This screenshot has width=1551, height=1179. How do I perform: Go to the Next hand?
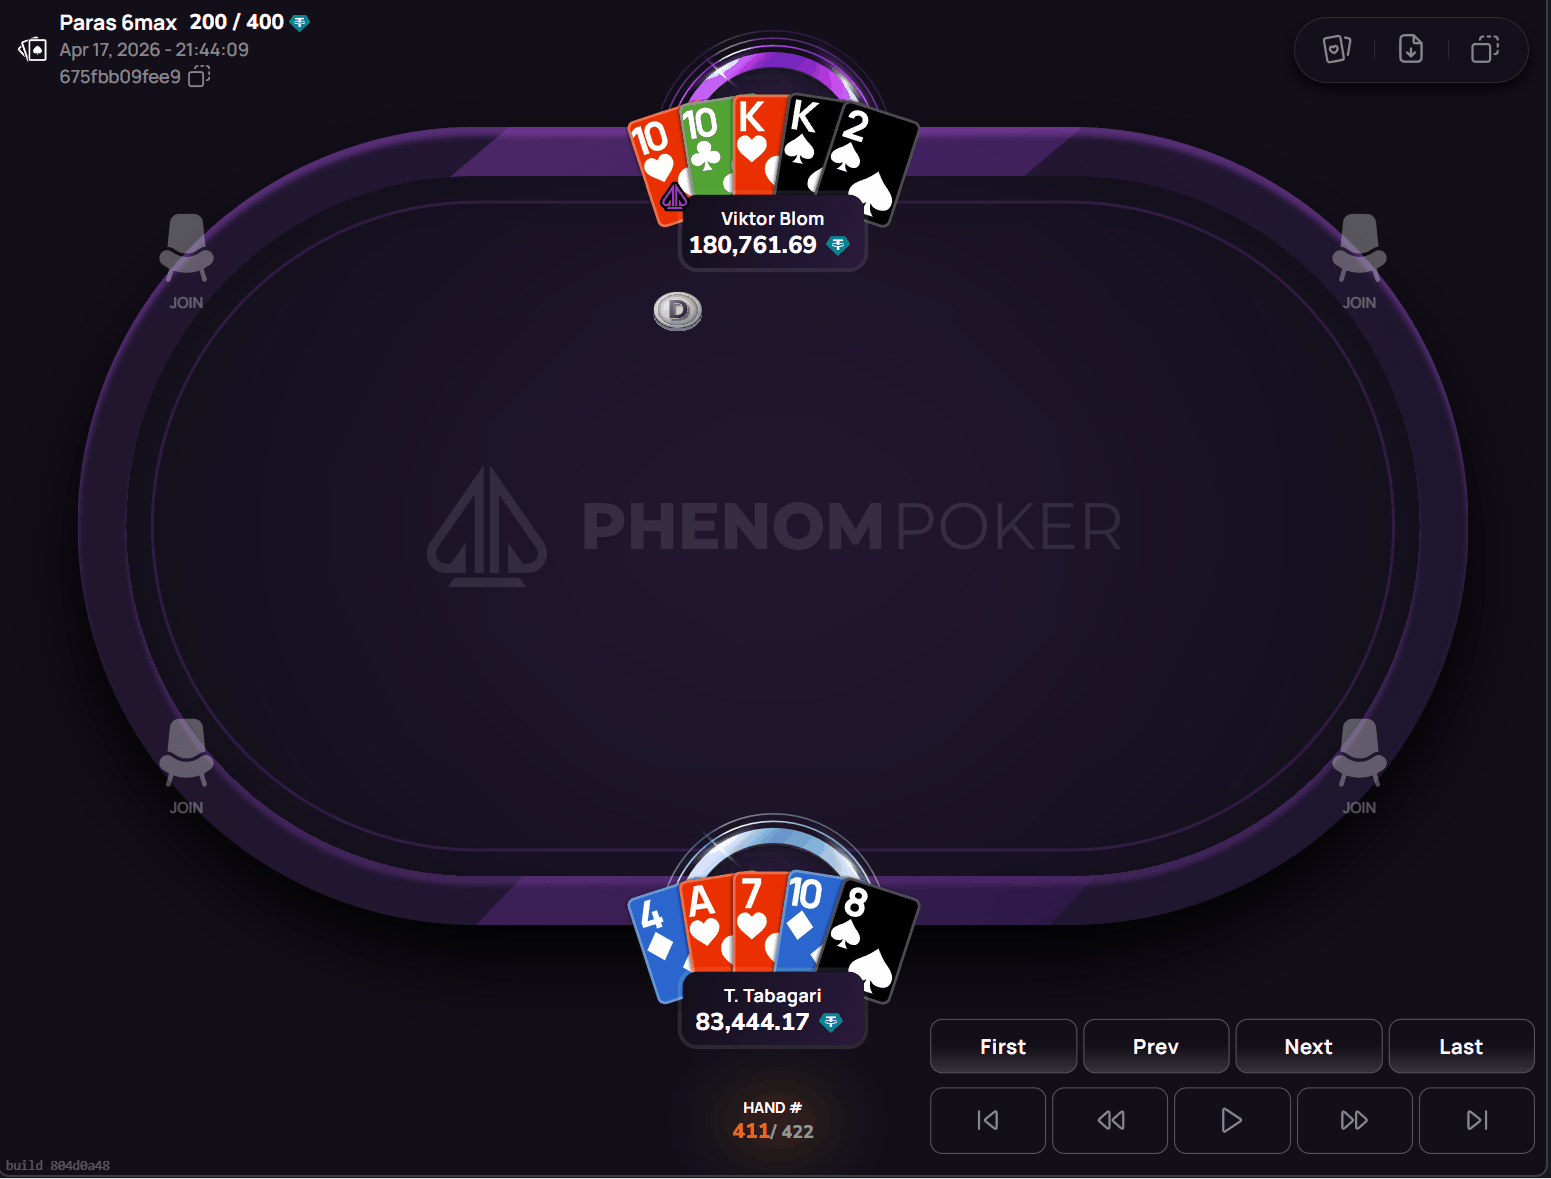click(x=1309, y=1046)
